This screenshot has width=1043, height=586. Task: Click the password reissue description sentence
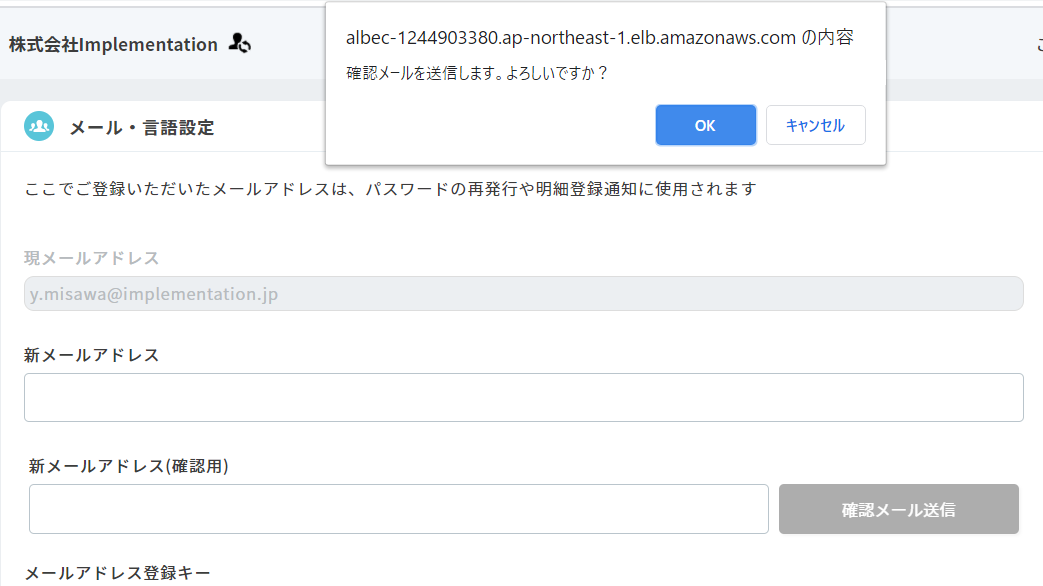click(390, 189)
